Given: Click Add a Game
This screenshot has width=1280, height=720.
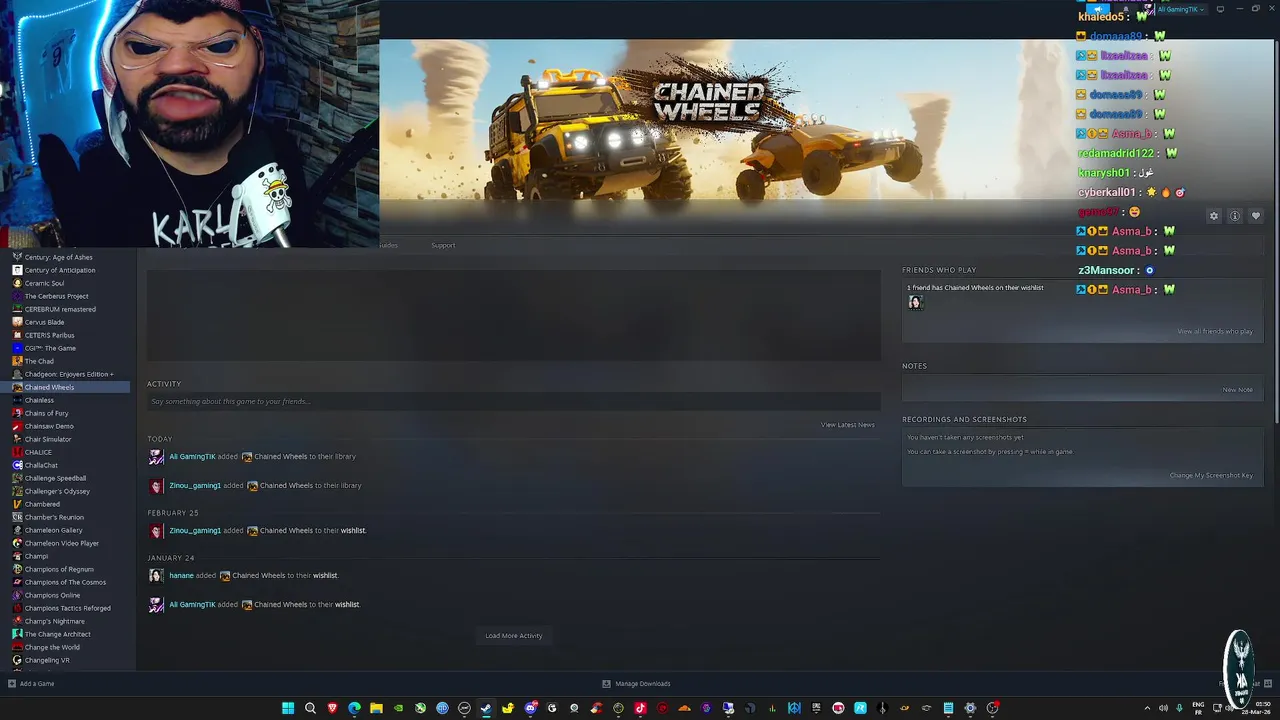Looking at the screenshot, I should [31, 684].
